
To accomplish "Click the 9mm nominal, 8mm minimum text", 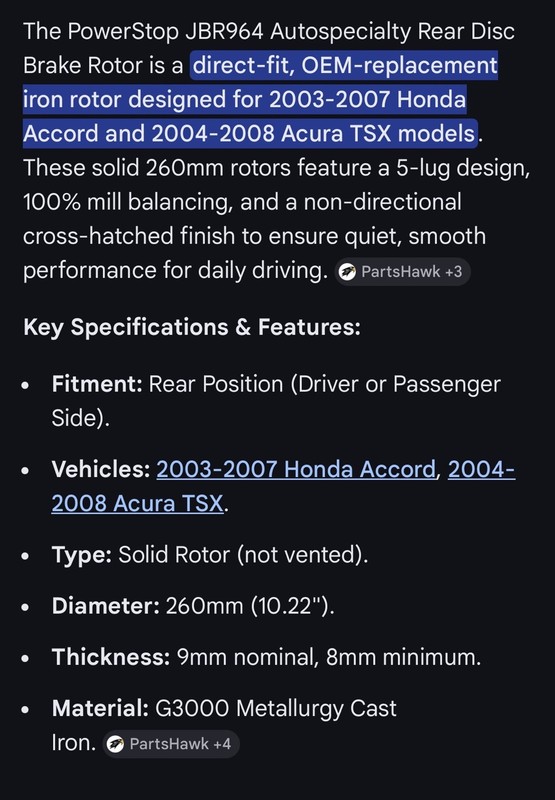I will pyautogui.click(x=329, y=657).
